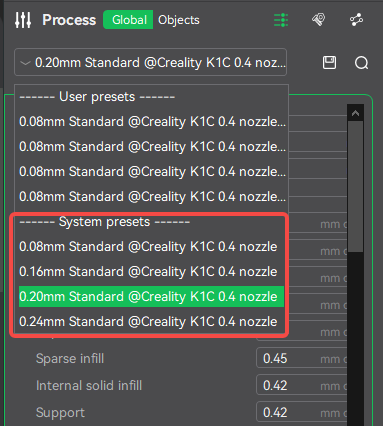Select the first 0.08mm Standard user preset
383x426 pixels.
click(152, 122)
